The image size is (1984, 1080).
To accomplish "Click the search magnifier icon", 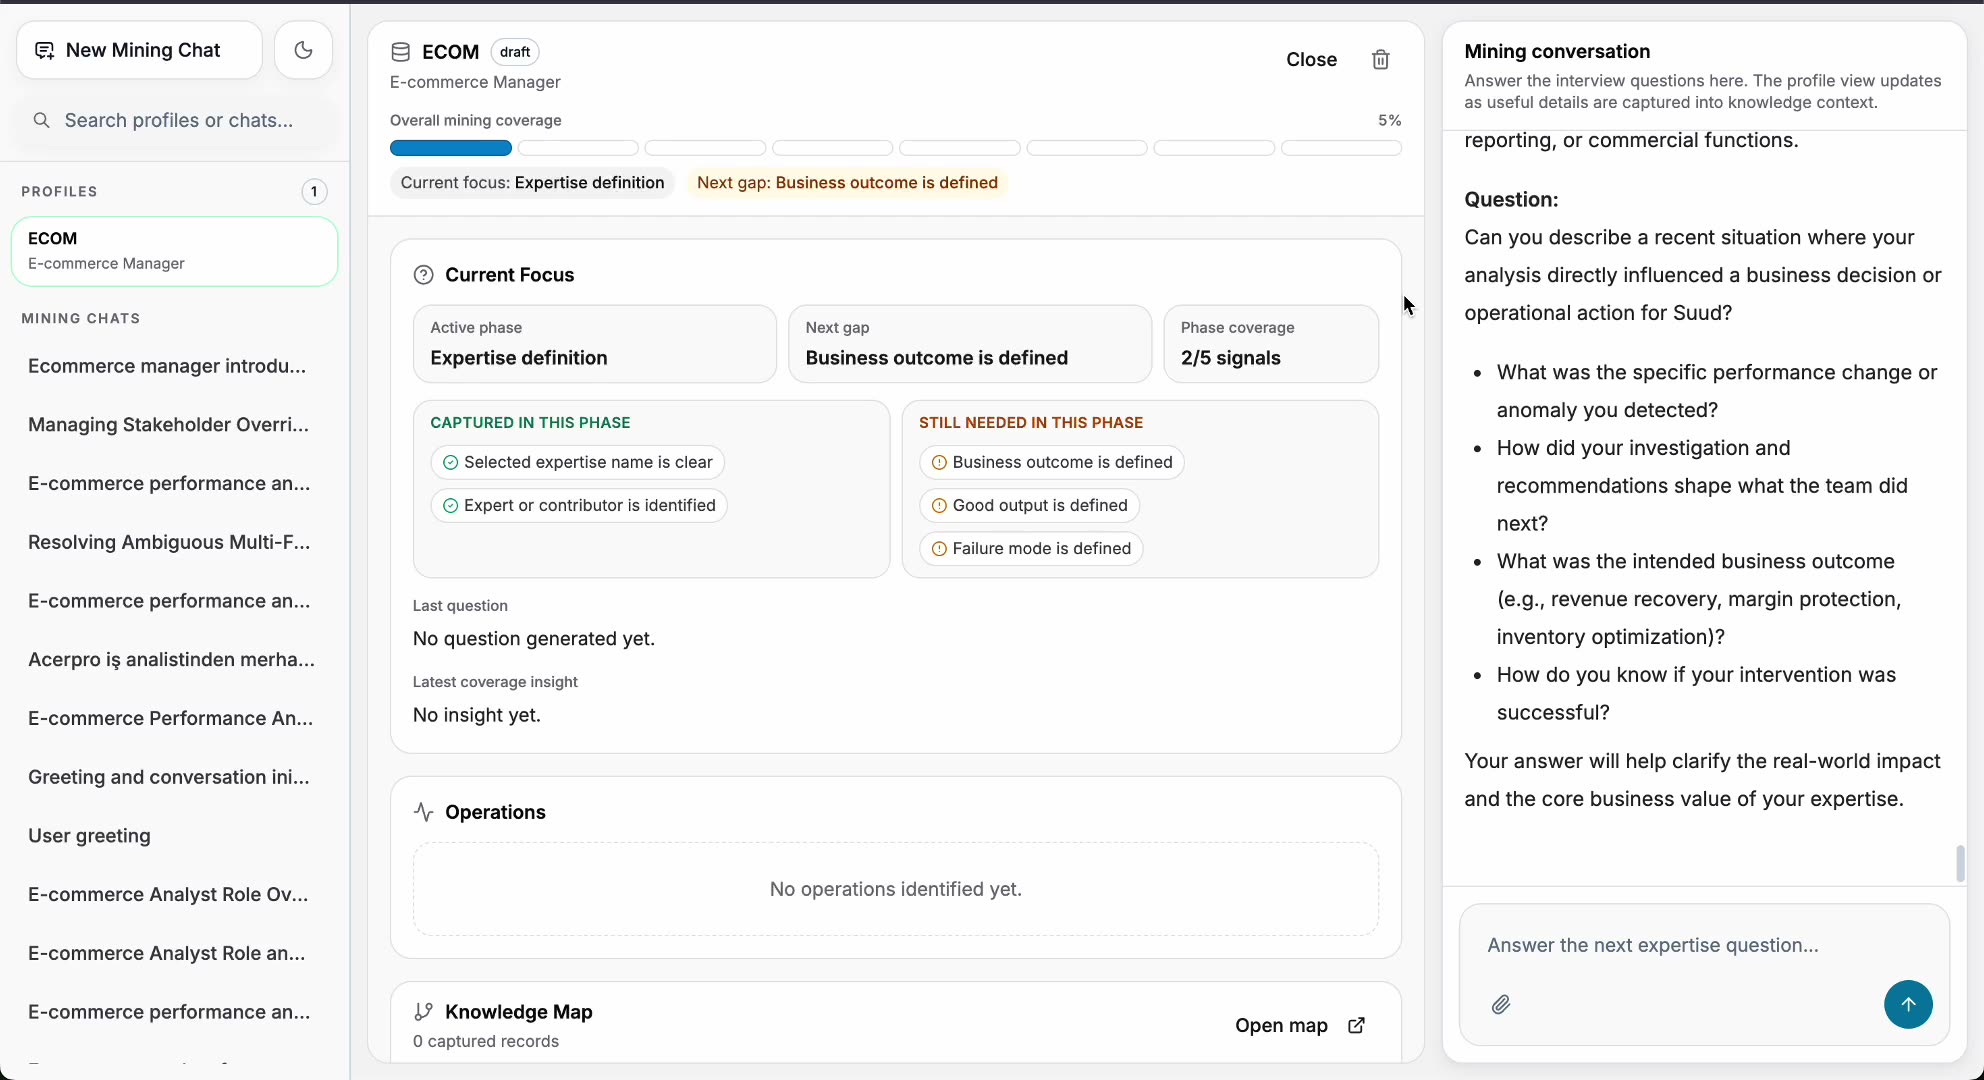I will point(42,121).
